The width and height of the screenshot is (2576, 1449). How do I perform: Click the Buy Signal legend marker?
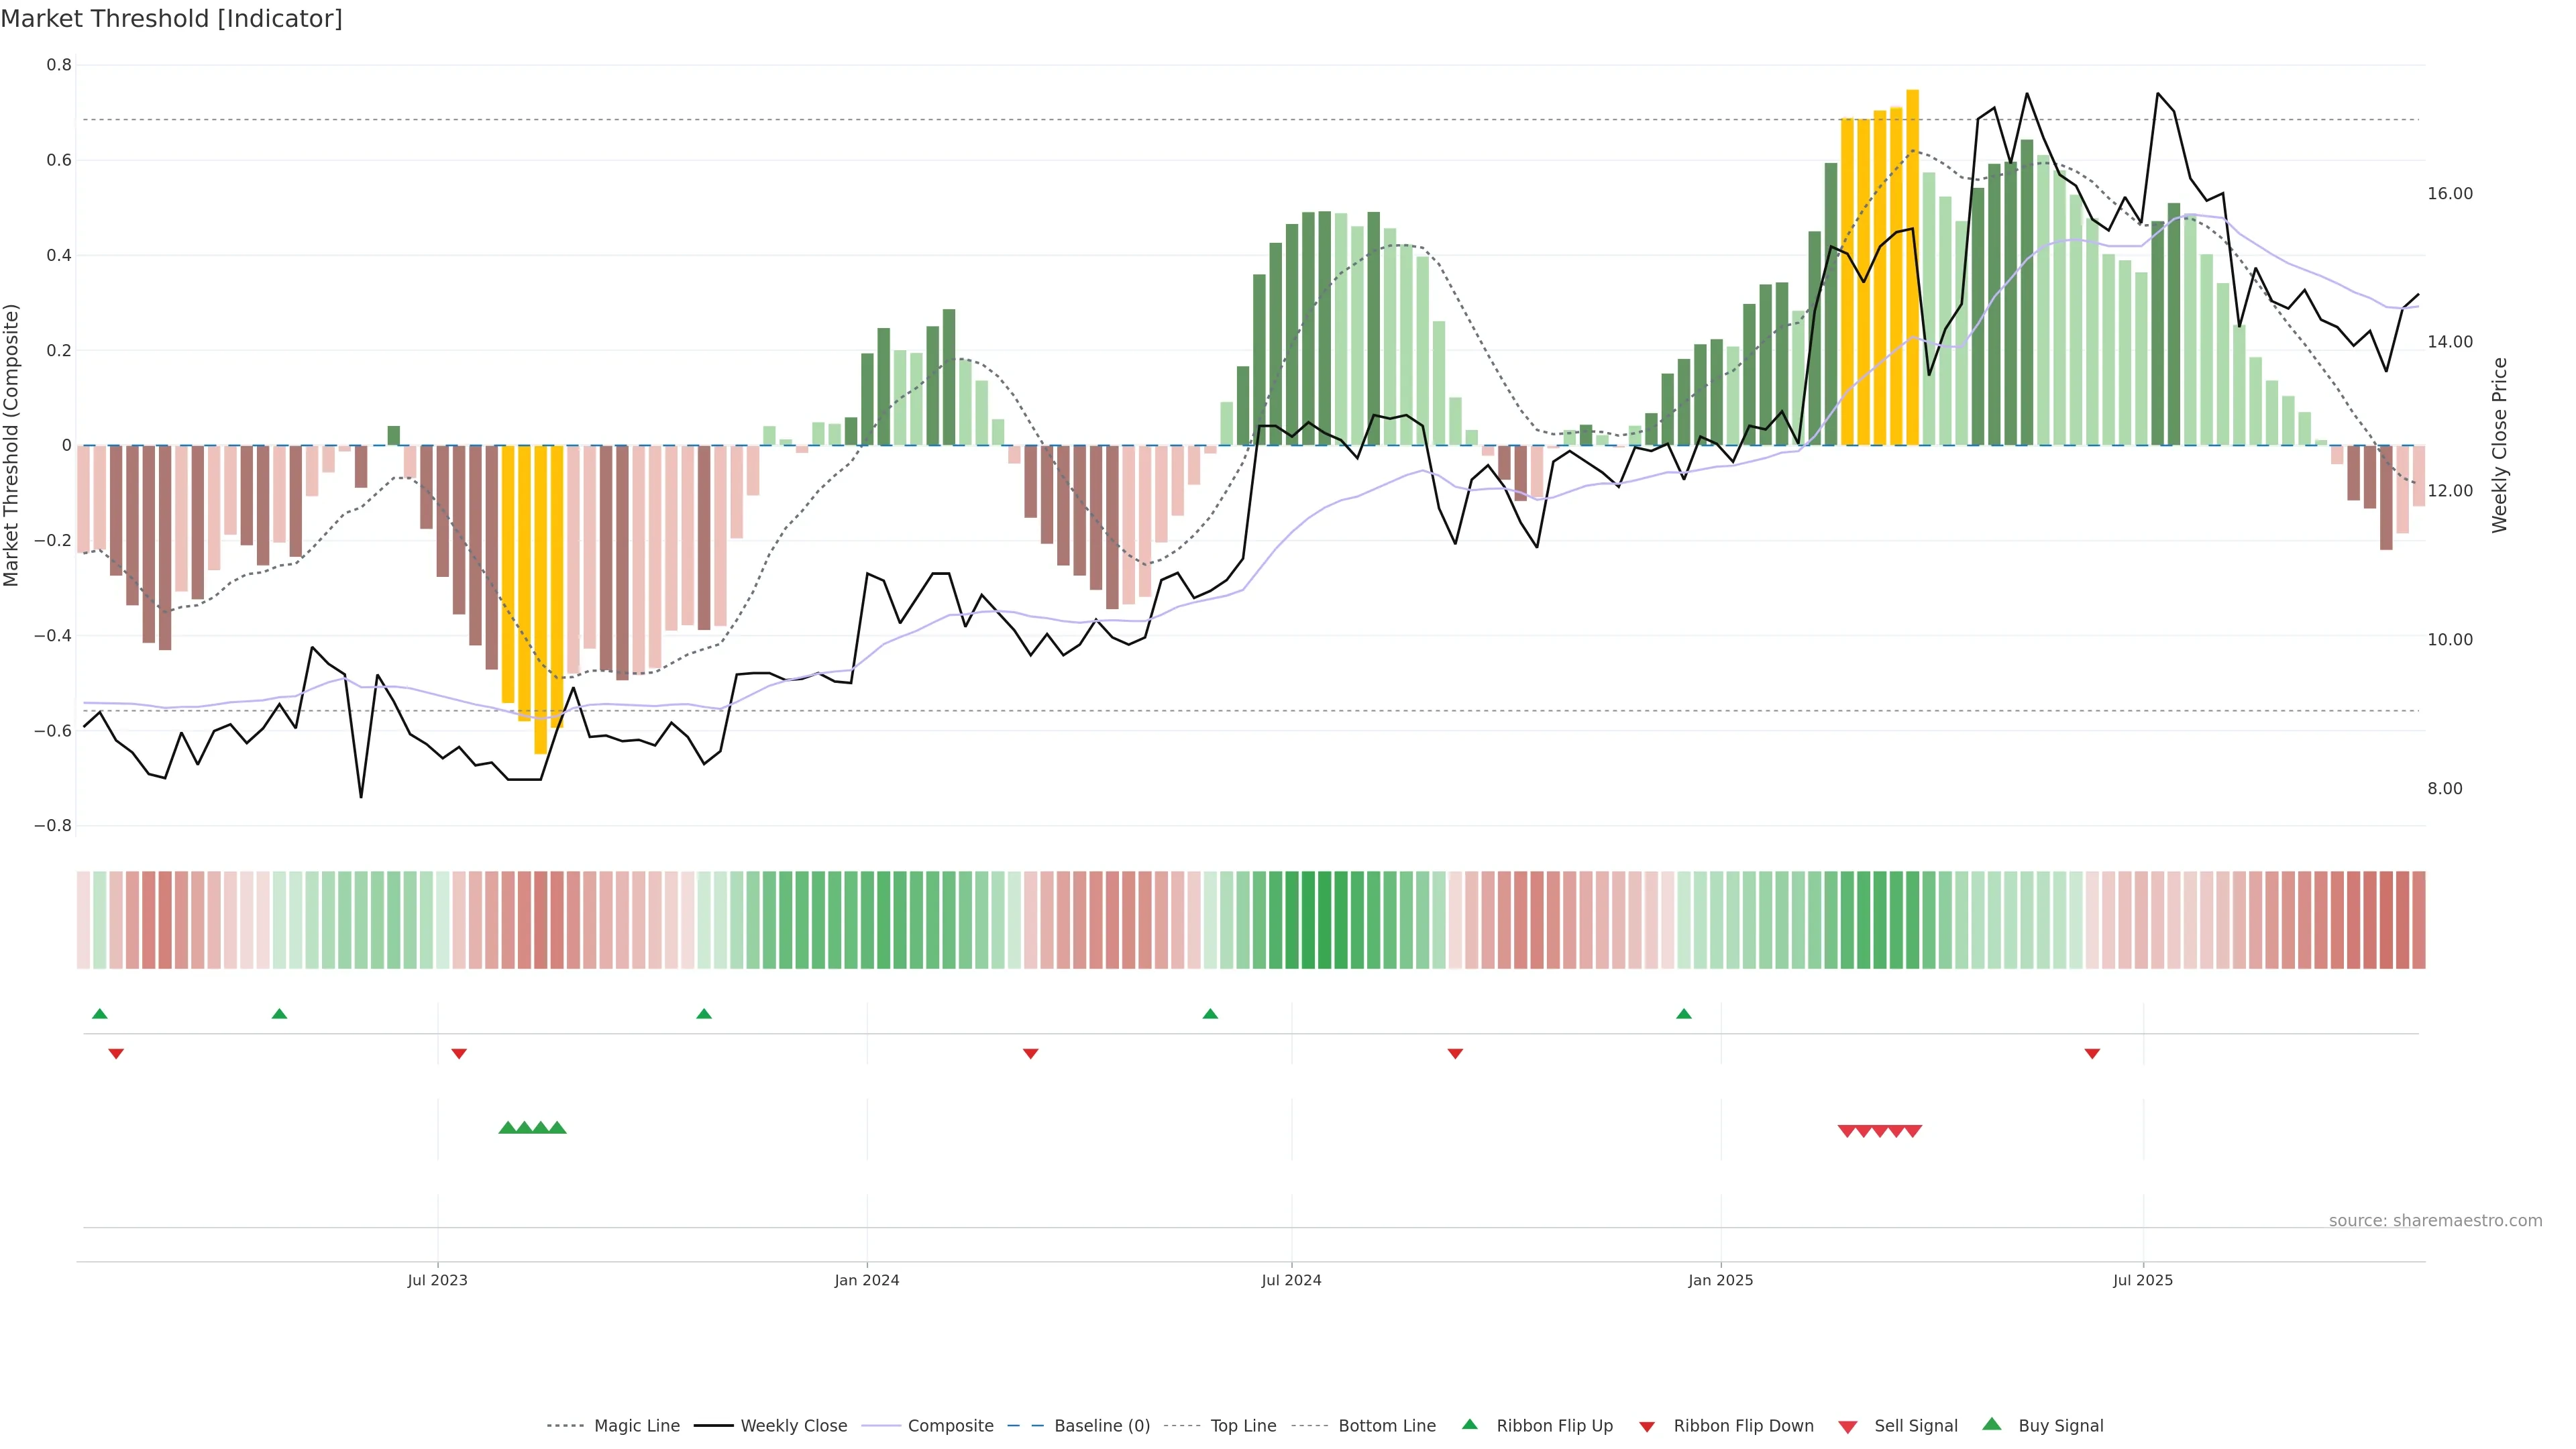pos(1992,1424)
